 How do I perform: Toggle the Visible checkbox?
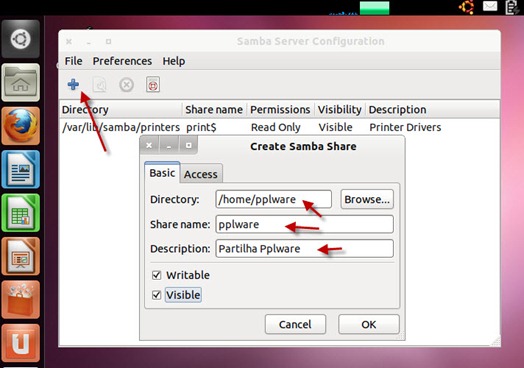point(156,295)
